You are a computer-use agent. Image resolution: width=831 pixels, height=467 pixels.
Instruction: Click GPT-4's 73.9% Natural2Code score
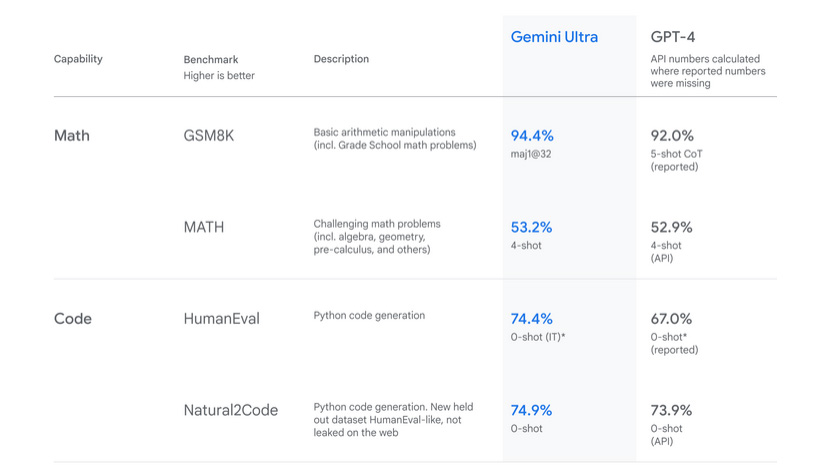[x=672, y=410]
